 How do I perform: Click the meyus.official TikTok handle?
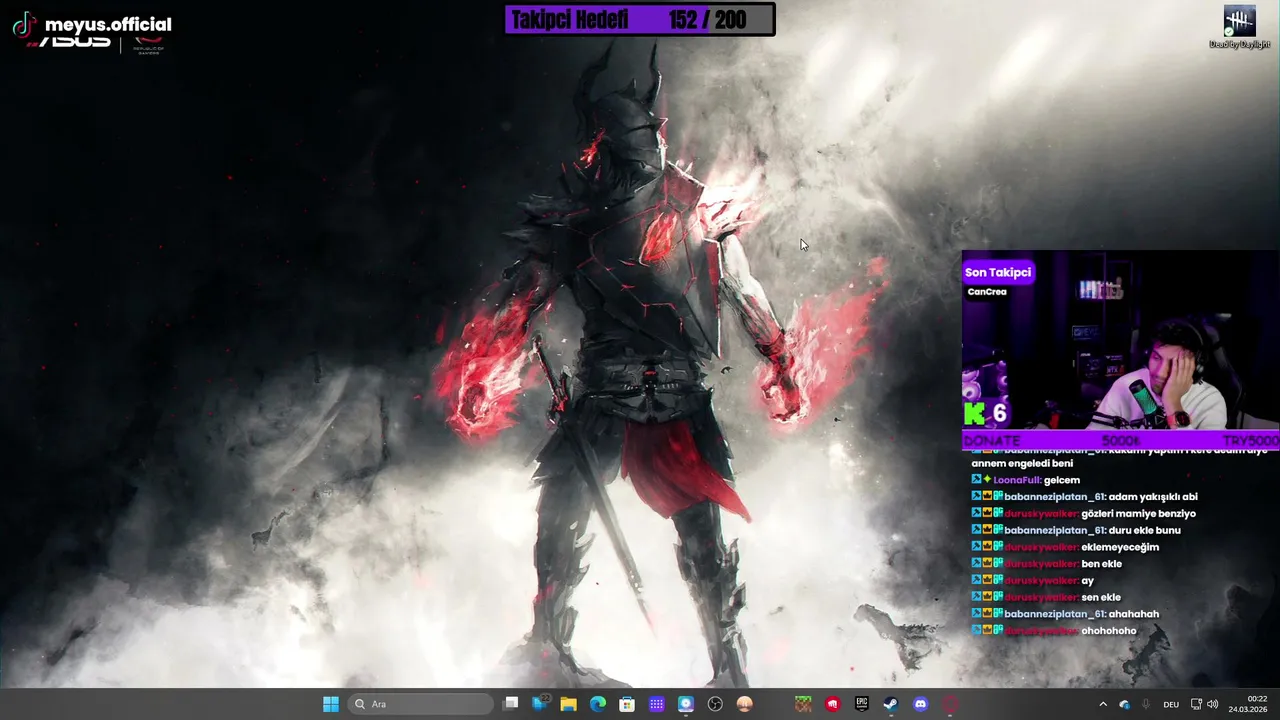pyautogui.click(x=108, y=25)
